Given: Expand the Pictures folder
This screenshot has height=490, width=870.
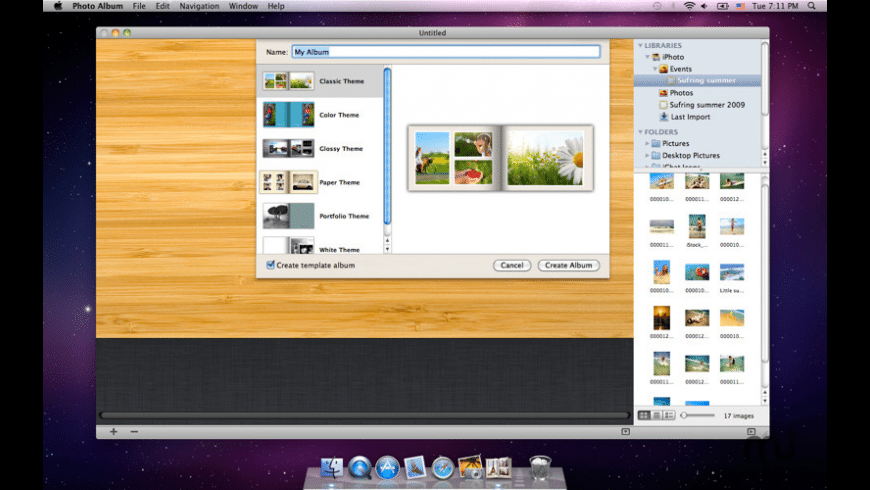Looking at the screenshot, I should tap(647, 143).
